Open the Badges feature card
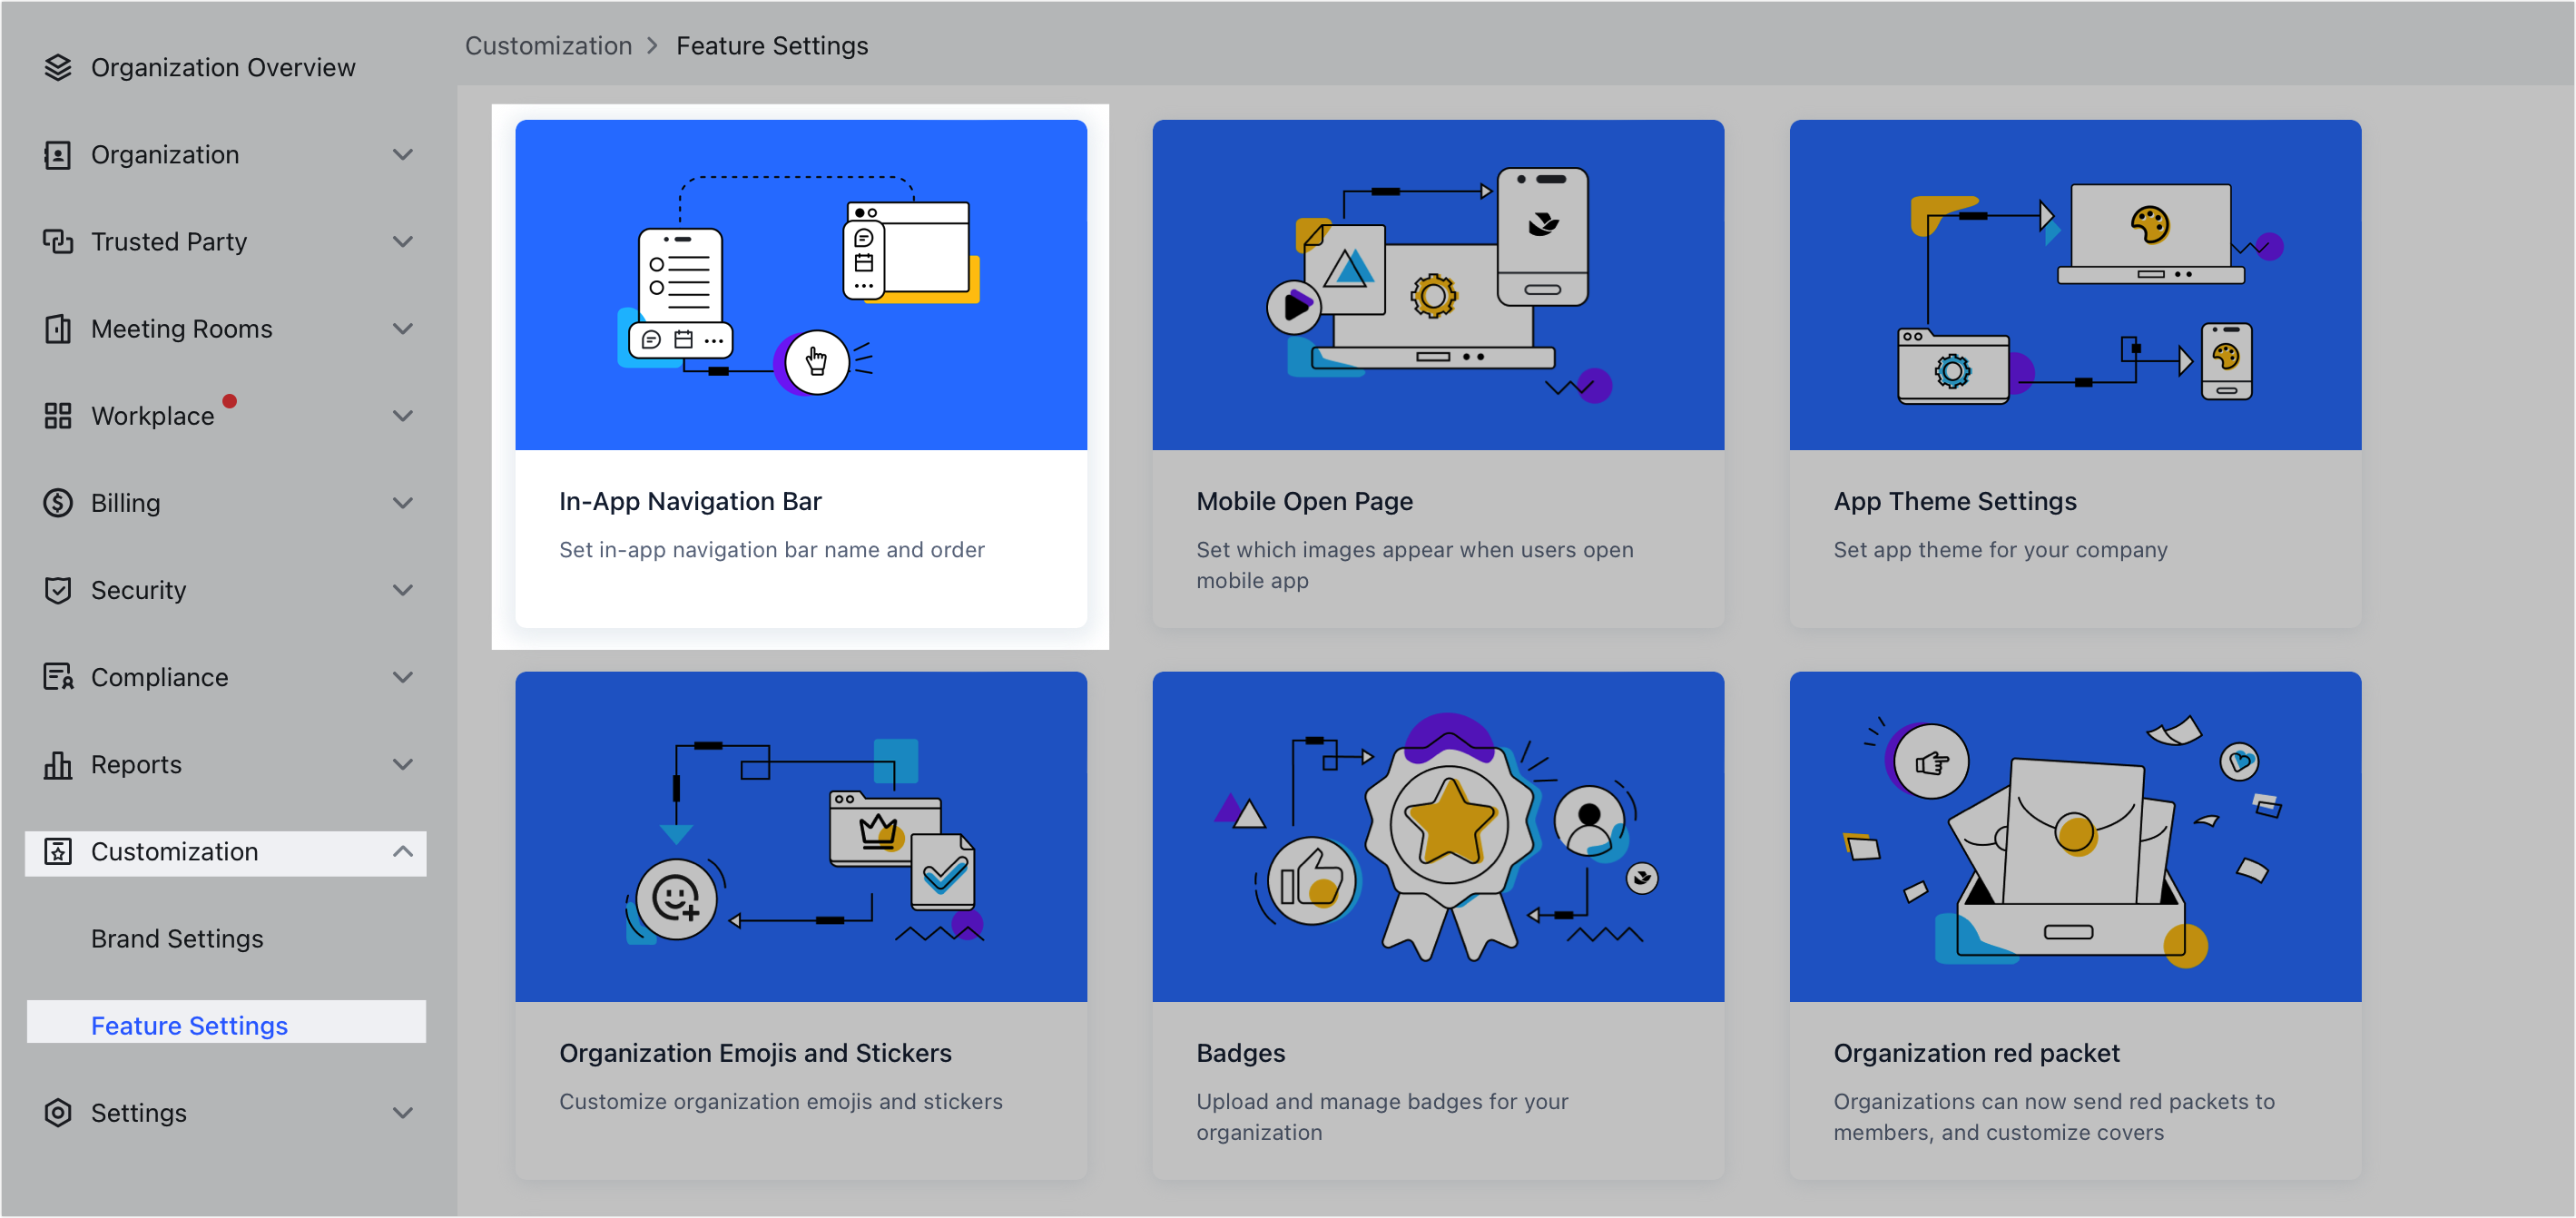Image resolution: width=2576 pixels, height=1218 pixels. [x=1438, y=925]
